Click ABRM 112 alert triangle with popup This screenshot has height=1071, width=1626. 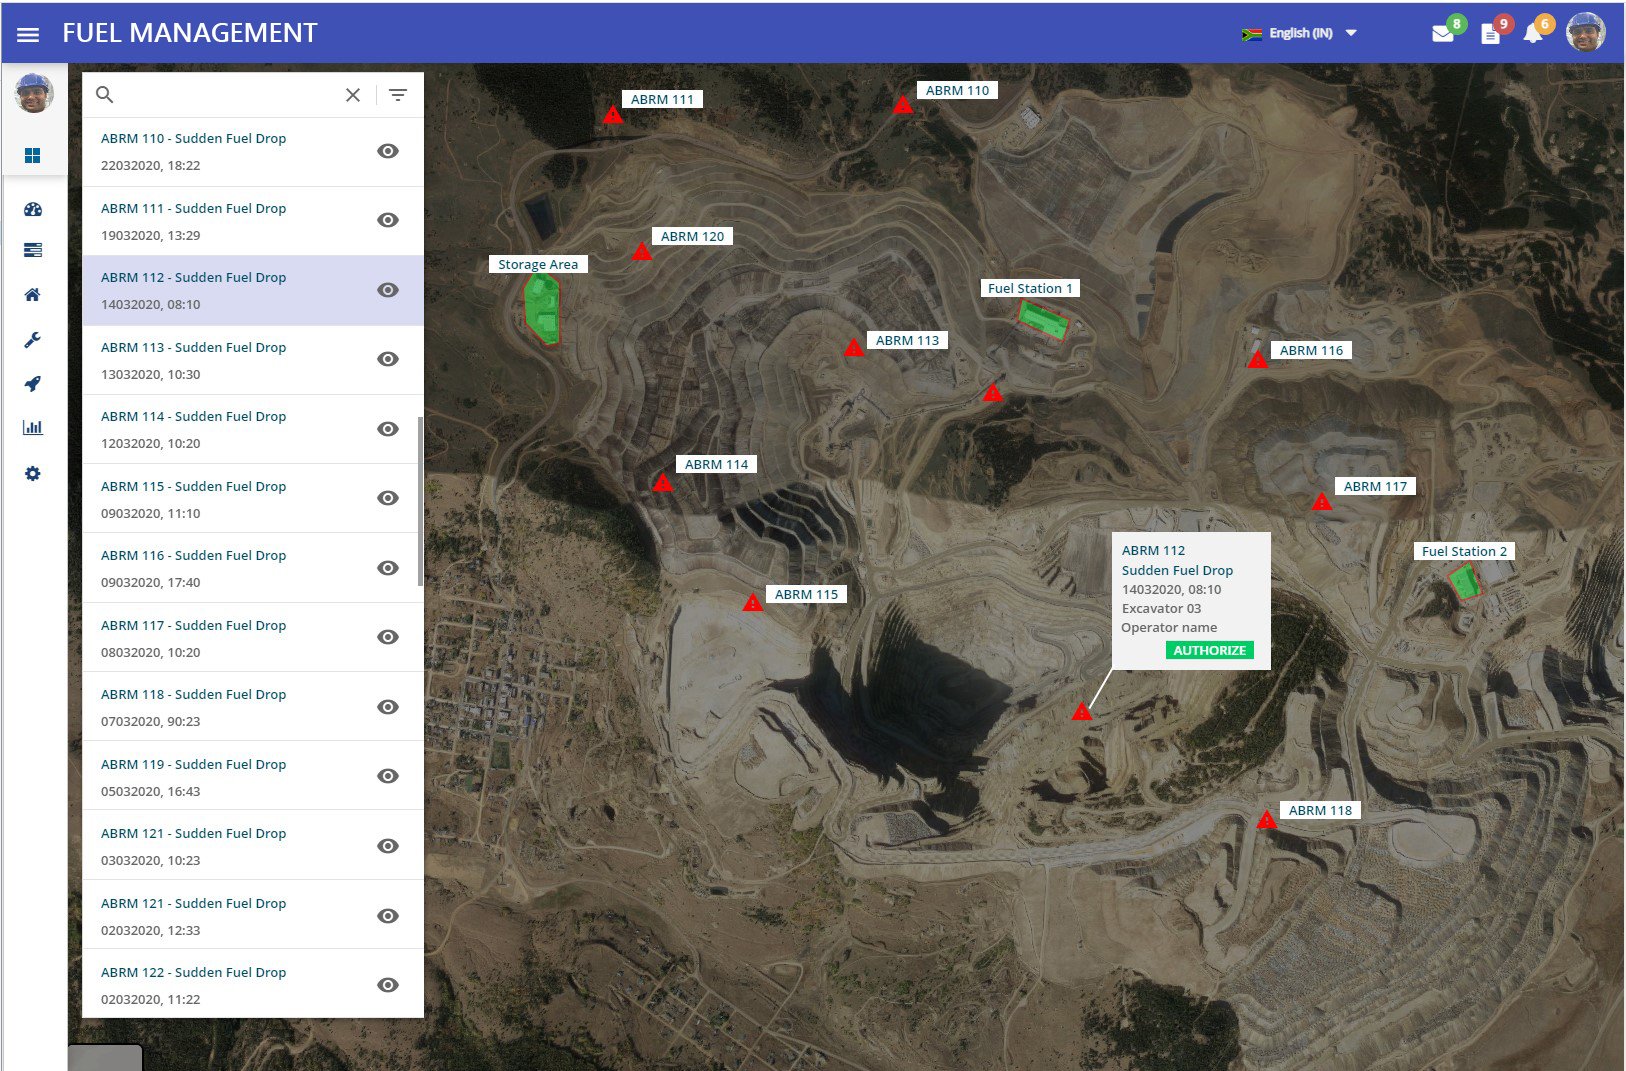point(1081,712)
